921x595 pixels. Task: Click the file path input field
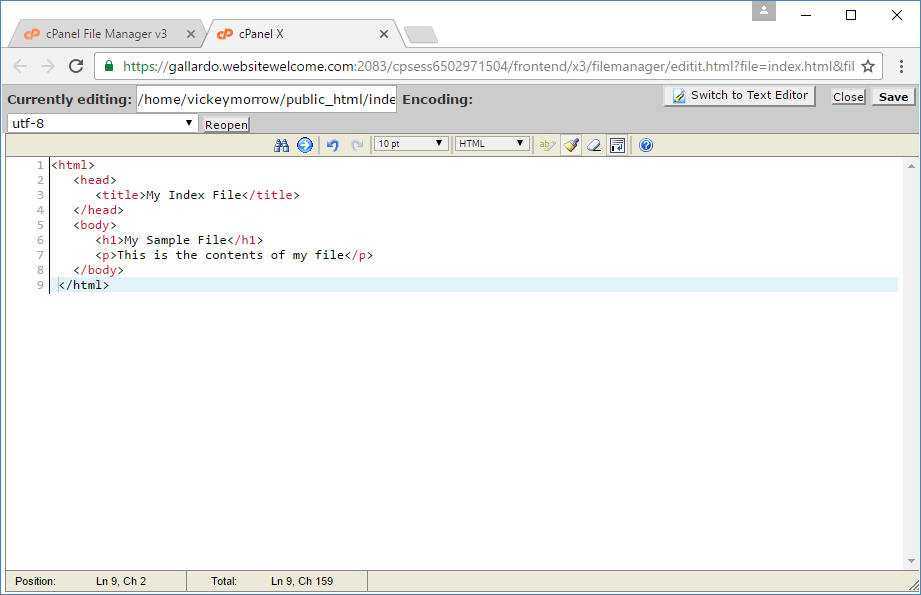tap(266, 99)
